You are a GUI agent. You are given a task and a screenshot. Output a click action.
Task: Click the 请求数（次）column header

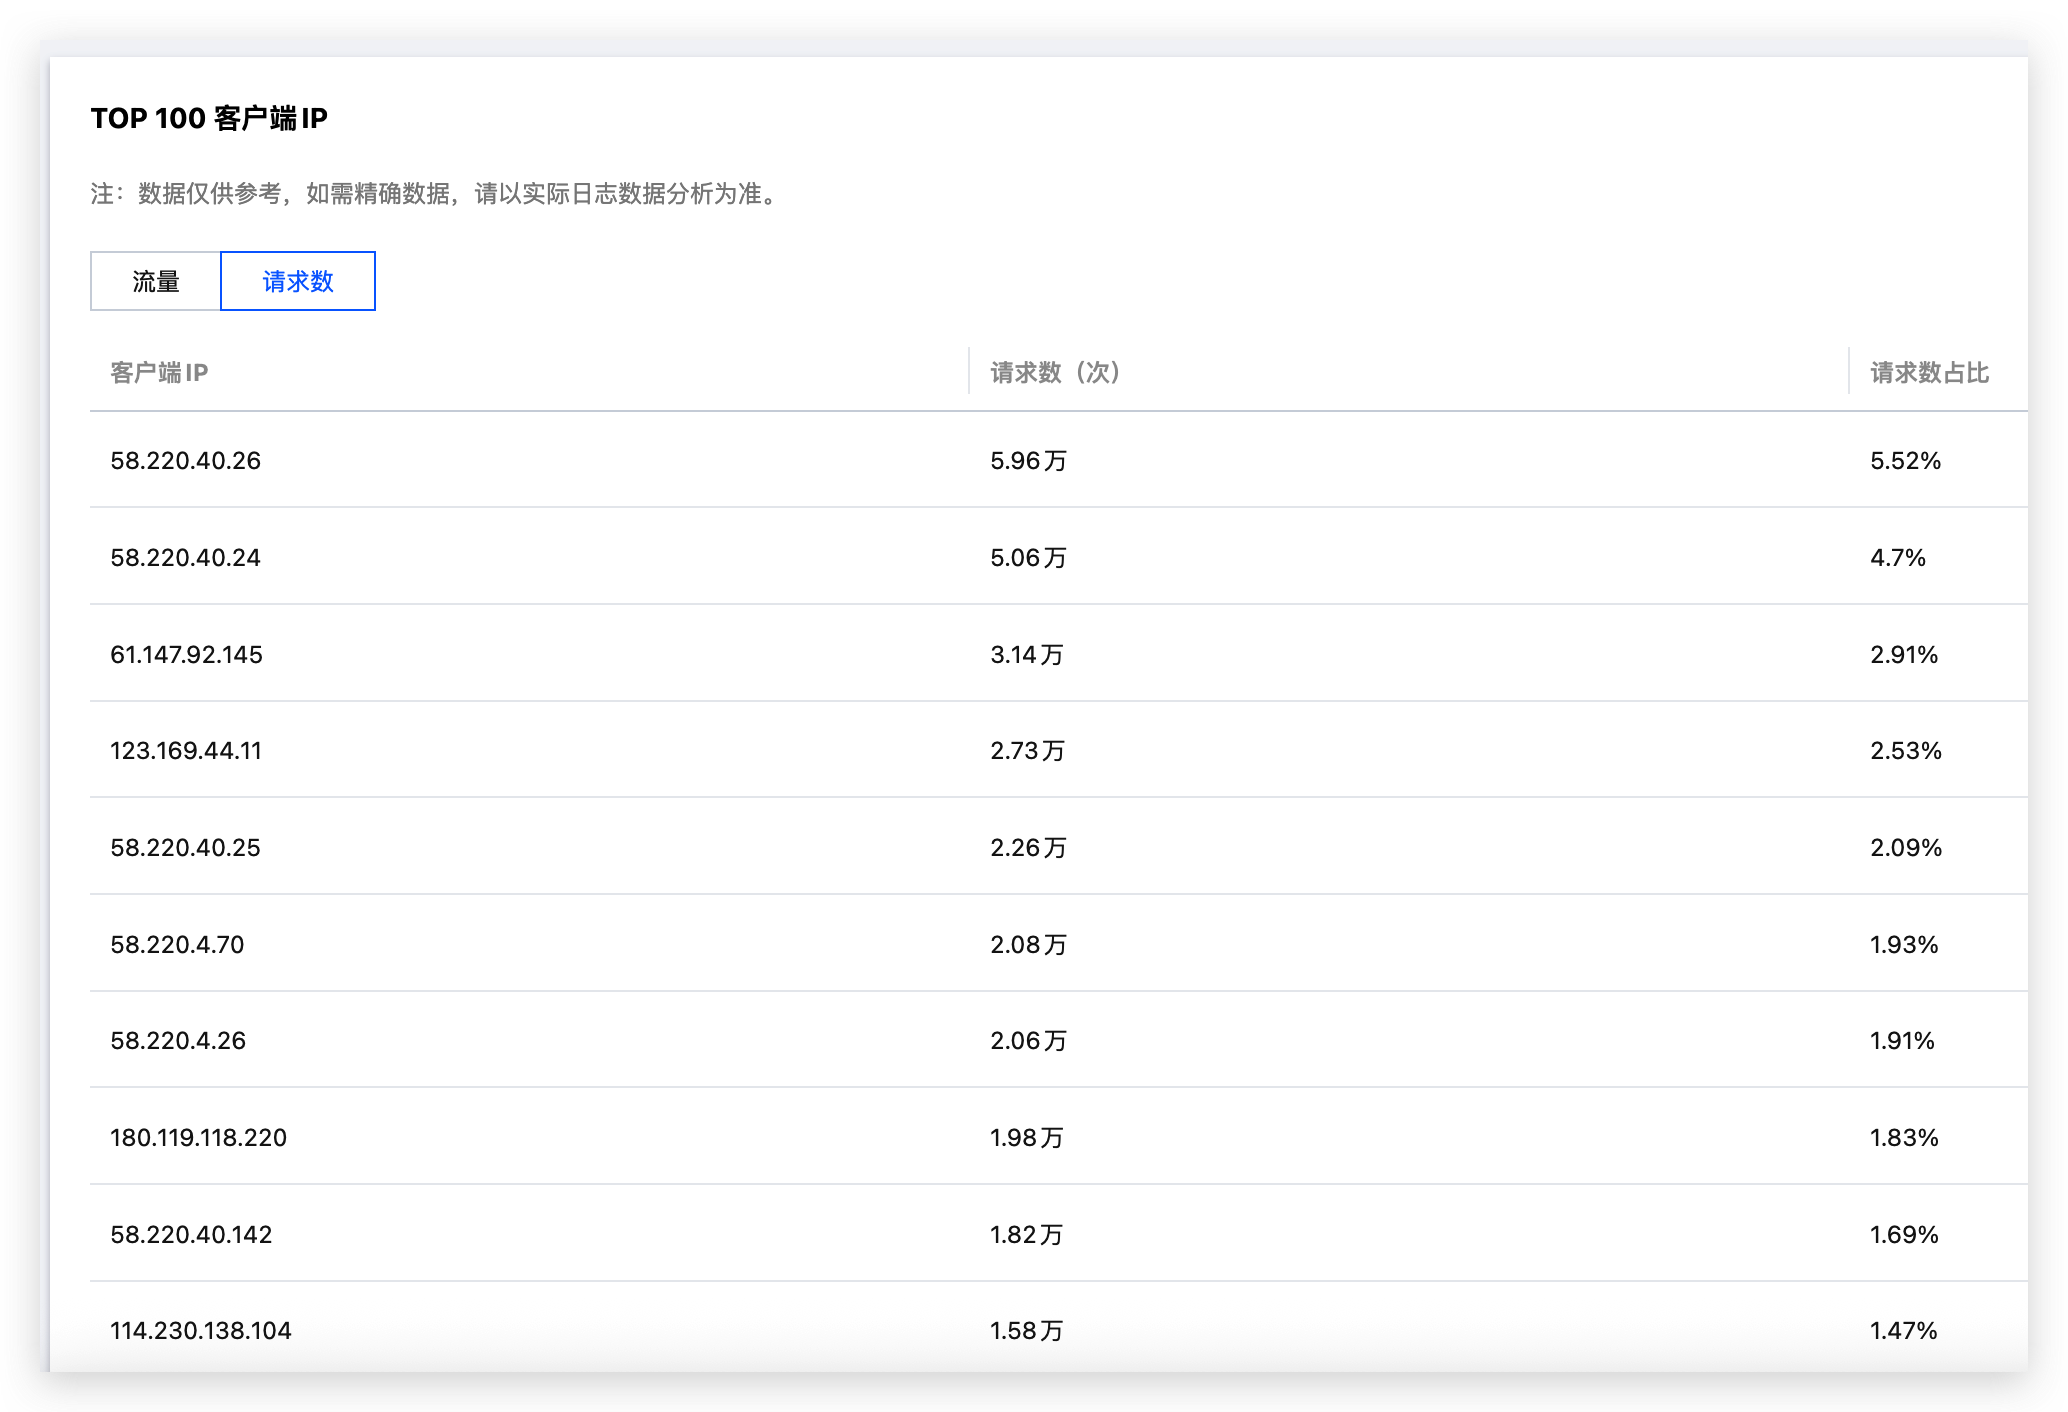[x=1055, y=373]
